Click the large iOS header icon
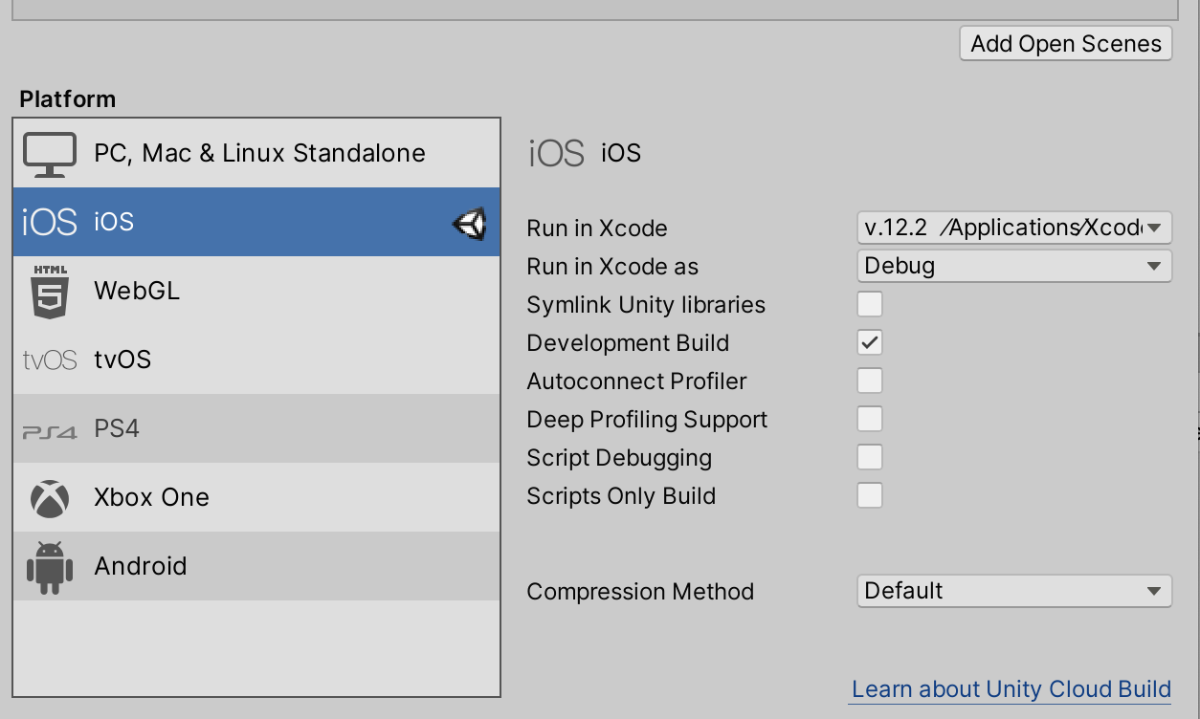 [556, 154]
